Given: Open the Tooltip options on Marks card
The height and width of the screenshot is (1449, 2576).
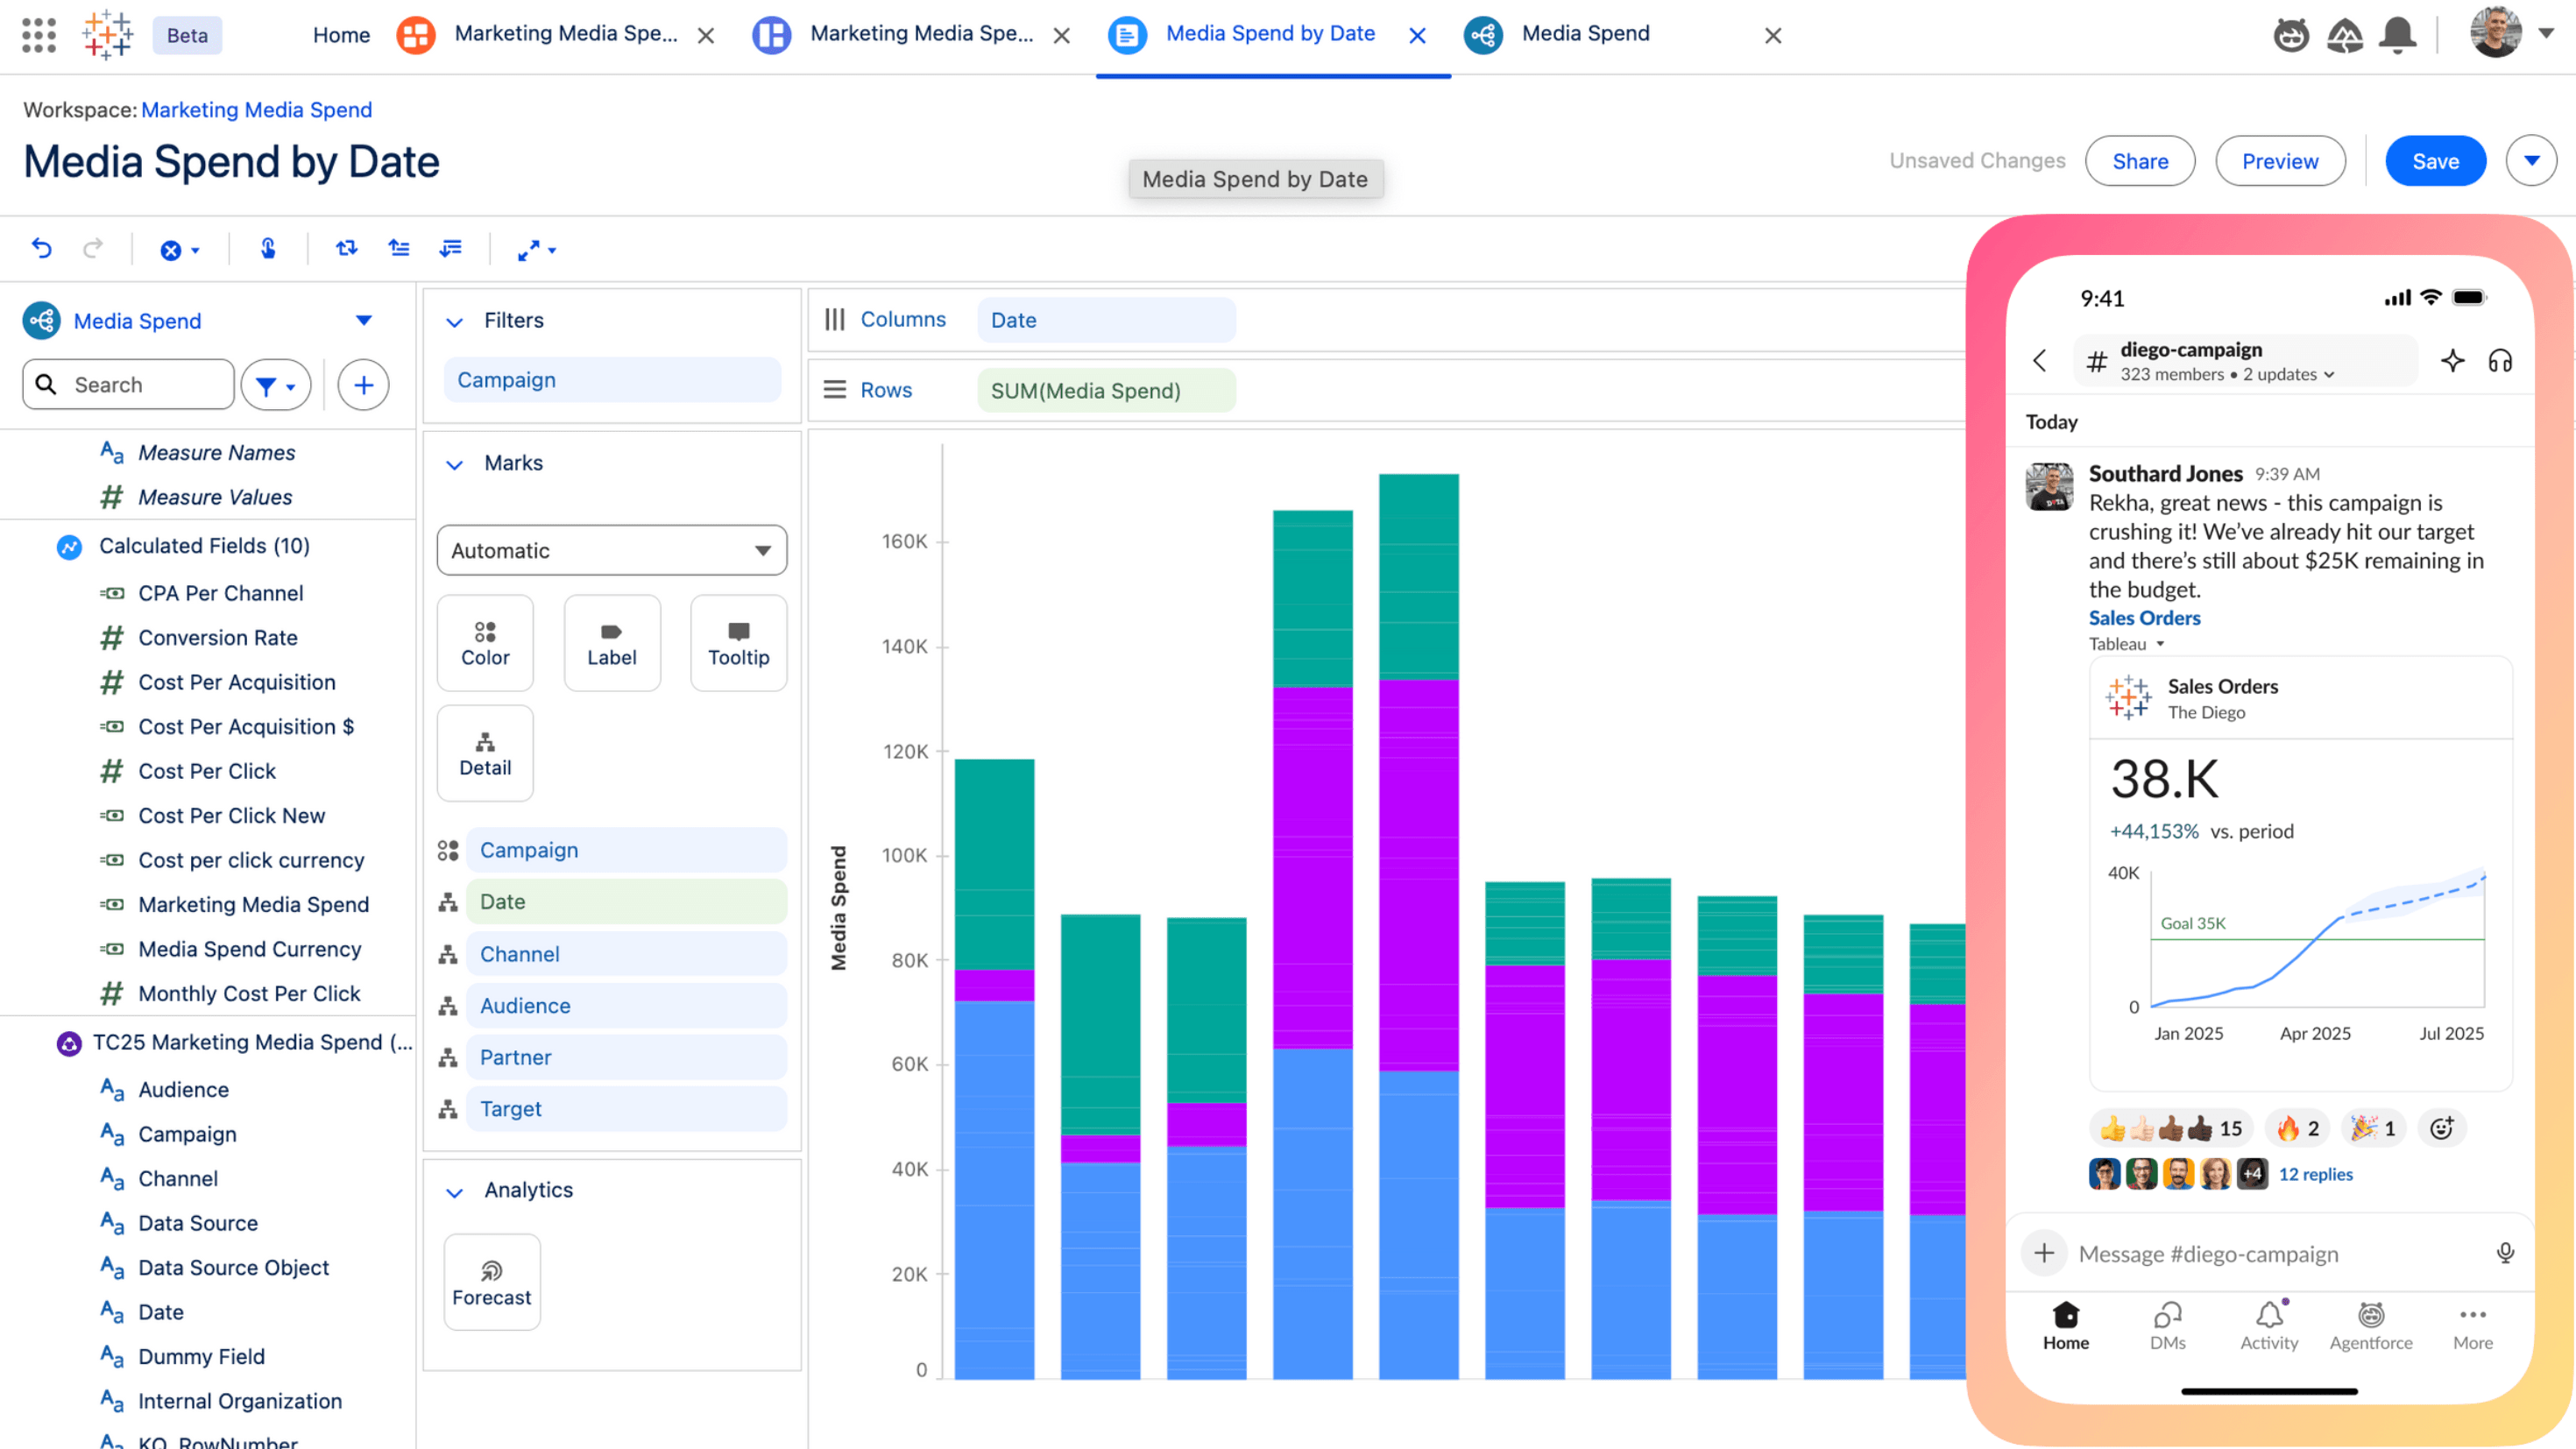Looking at the screenshot, I should 738,642.
